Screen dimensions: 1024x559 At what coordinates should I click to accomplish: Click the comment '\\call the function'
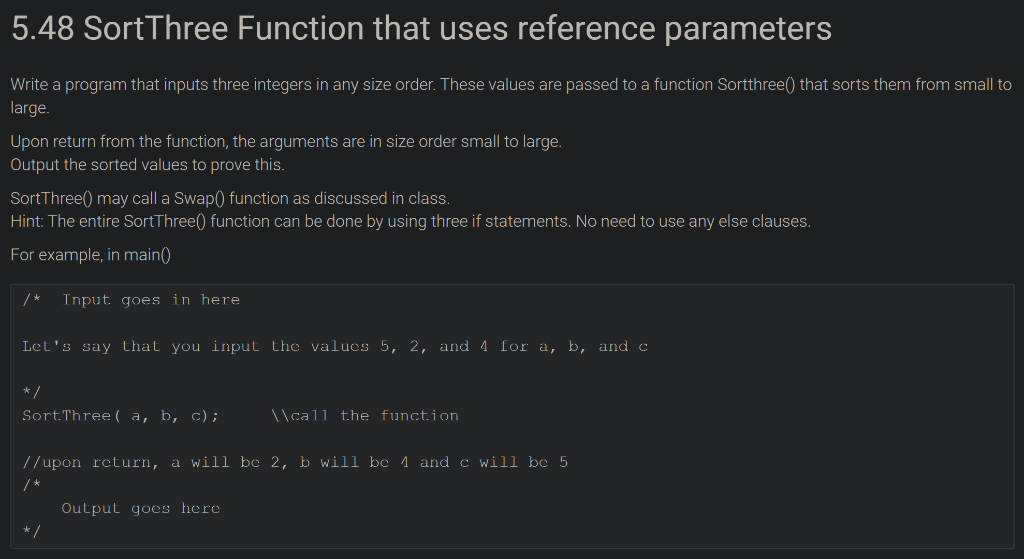(365, 415)
